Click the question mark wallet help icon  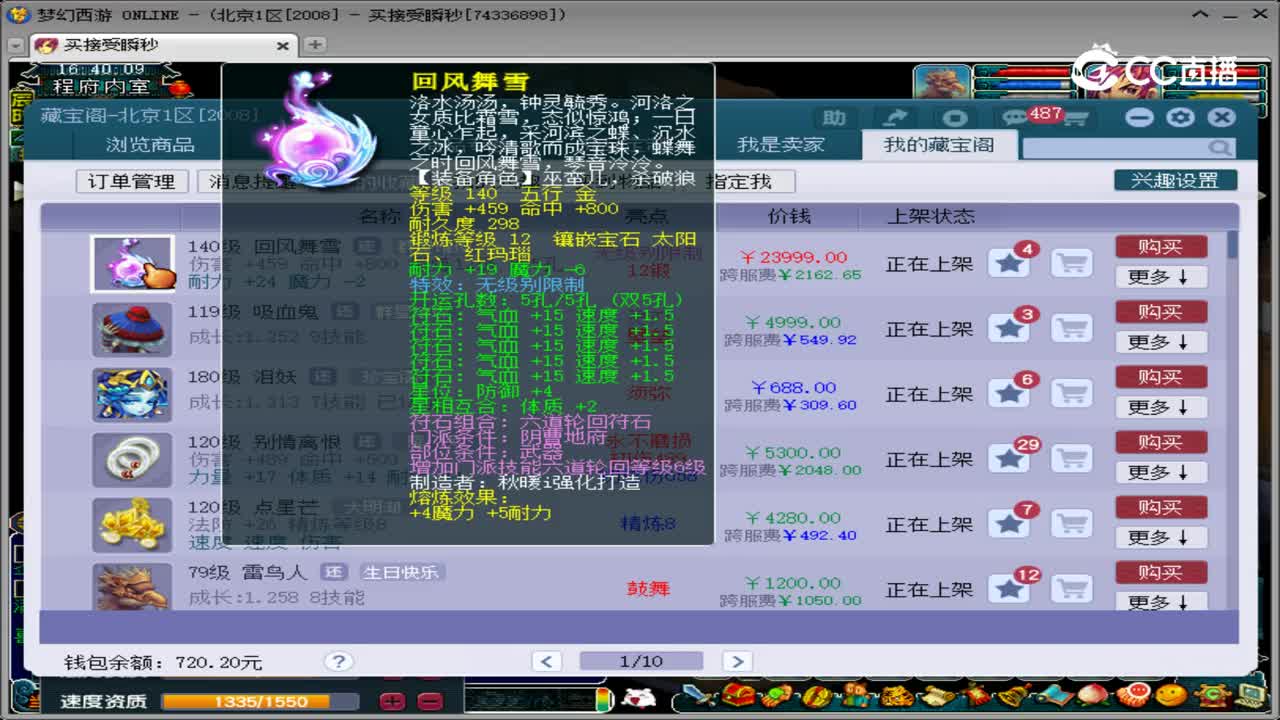tap(339, 661)
